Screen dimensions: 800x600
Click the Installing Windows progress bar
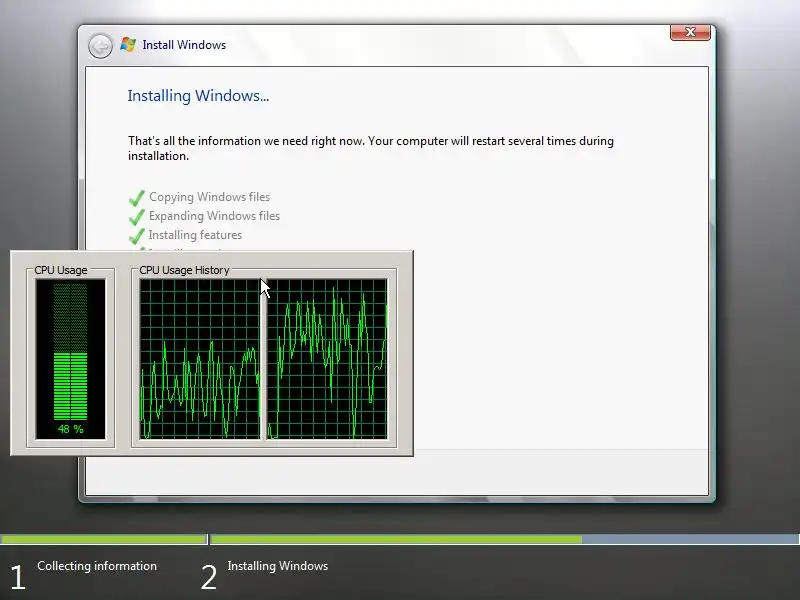point(505,539)
